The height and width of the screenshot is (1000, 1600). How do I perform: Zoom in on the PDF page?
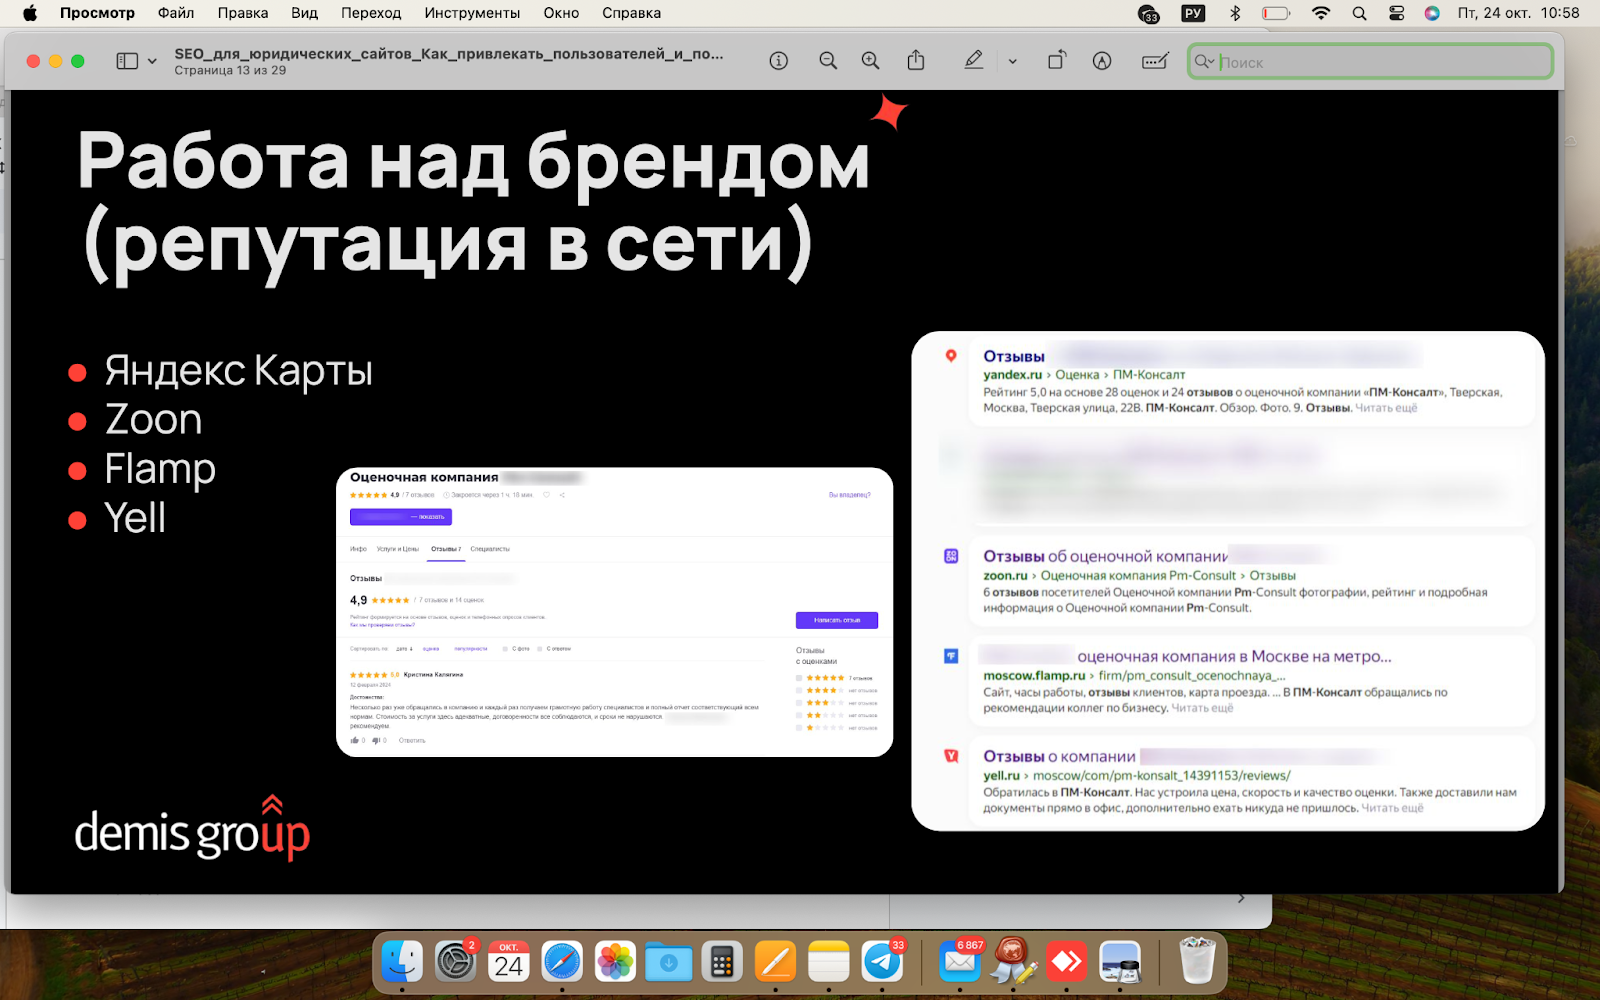(869, 60)
